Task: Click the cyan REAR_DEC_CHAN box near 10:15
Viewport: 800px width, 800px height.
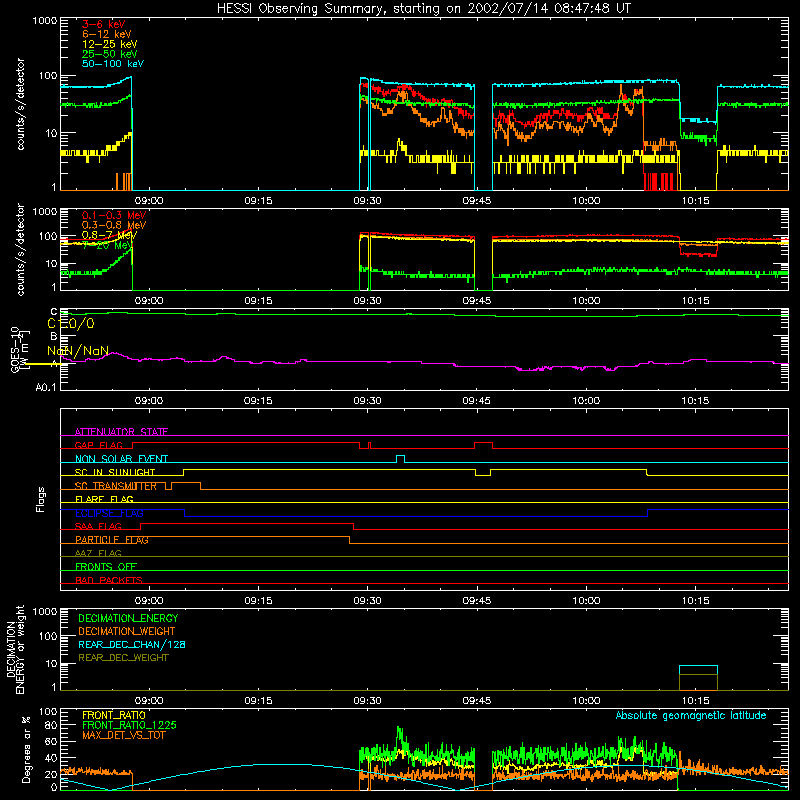Action: (698, 670)
